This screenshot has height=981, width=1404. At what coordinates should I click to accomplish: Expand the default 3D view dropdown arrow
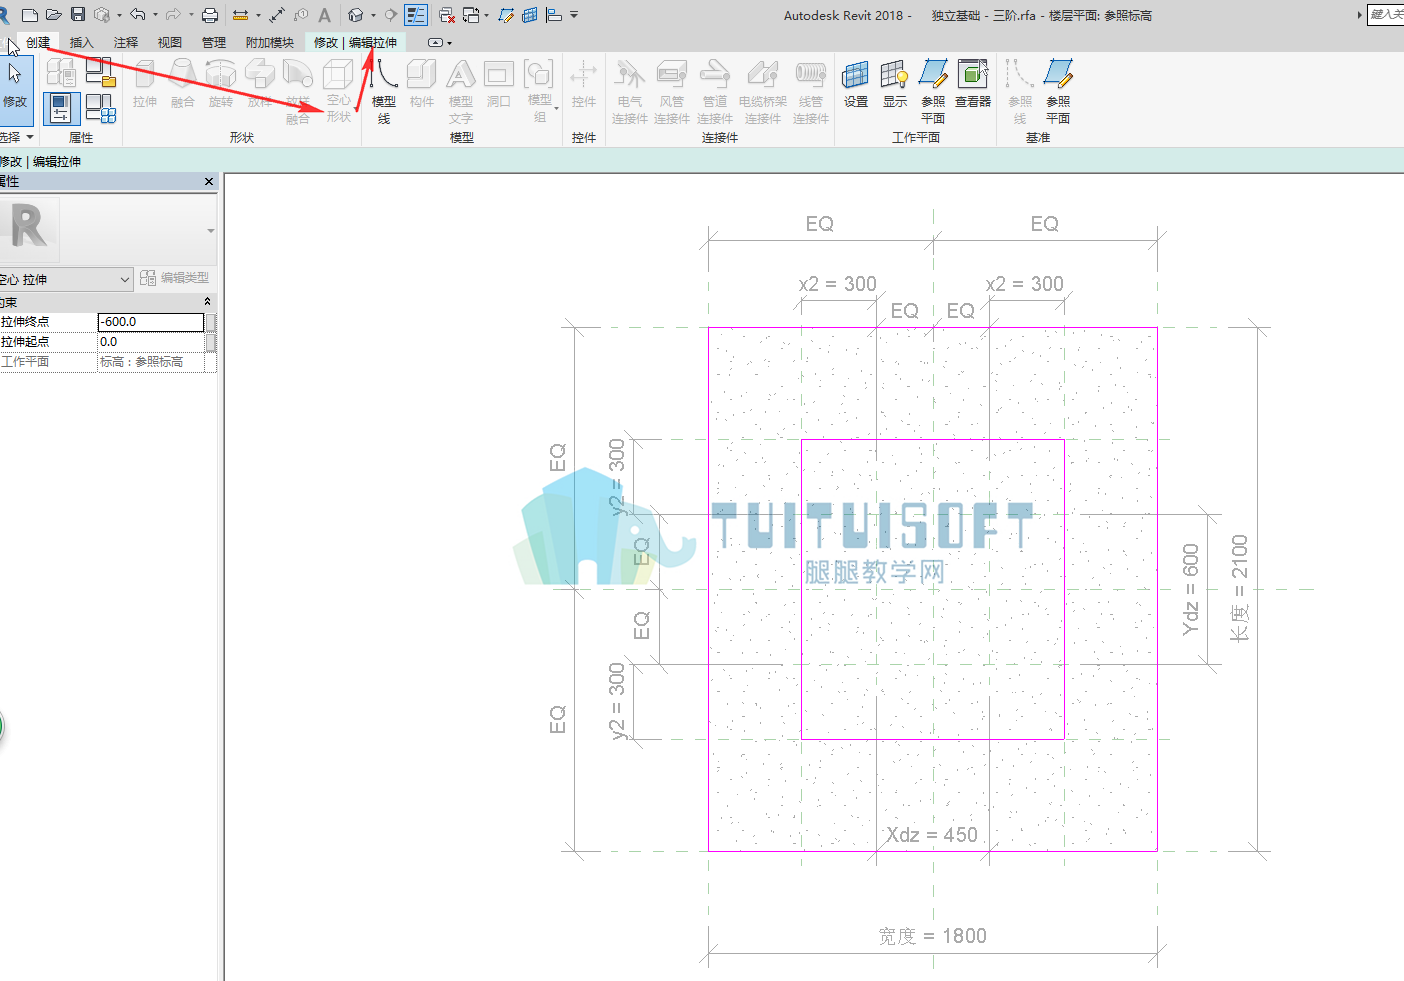373,15
